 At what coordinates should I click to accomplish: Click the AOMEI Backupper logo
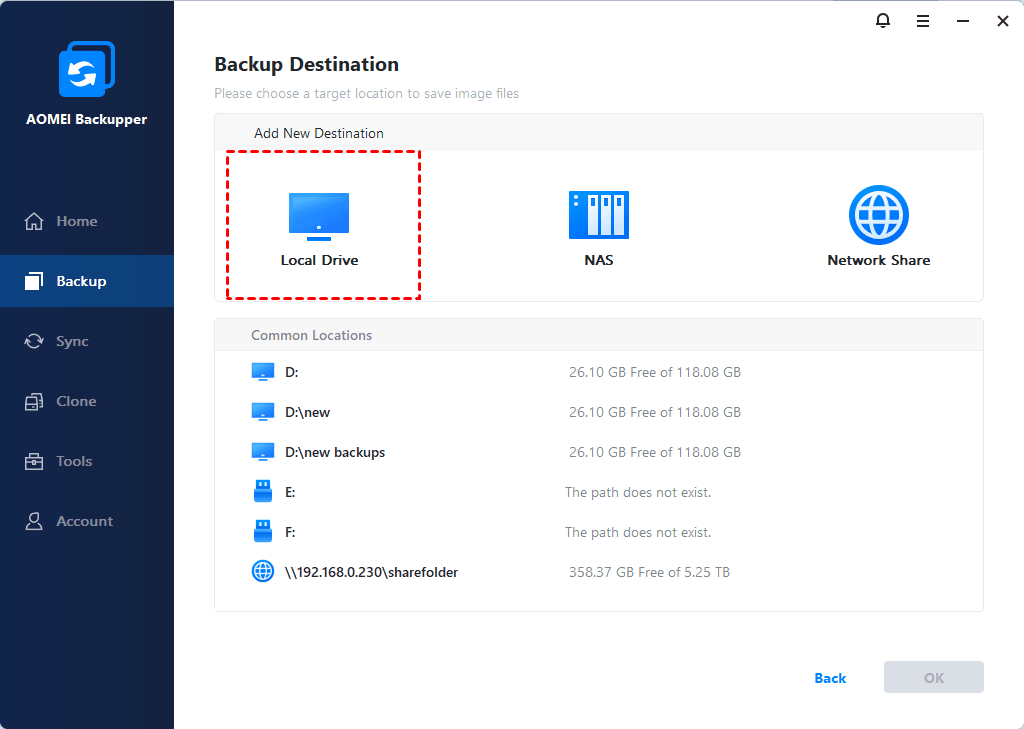[x=87, y=70]
